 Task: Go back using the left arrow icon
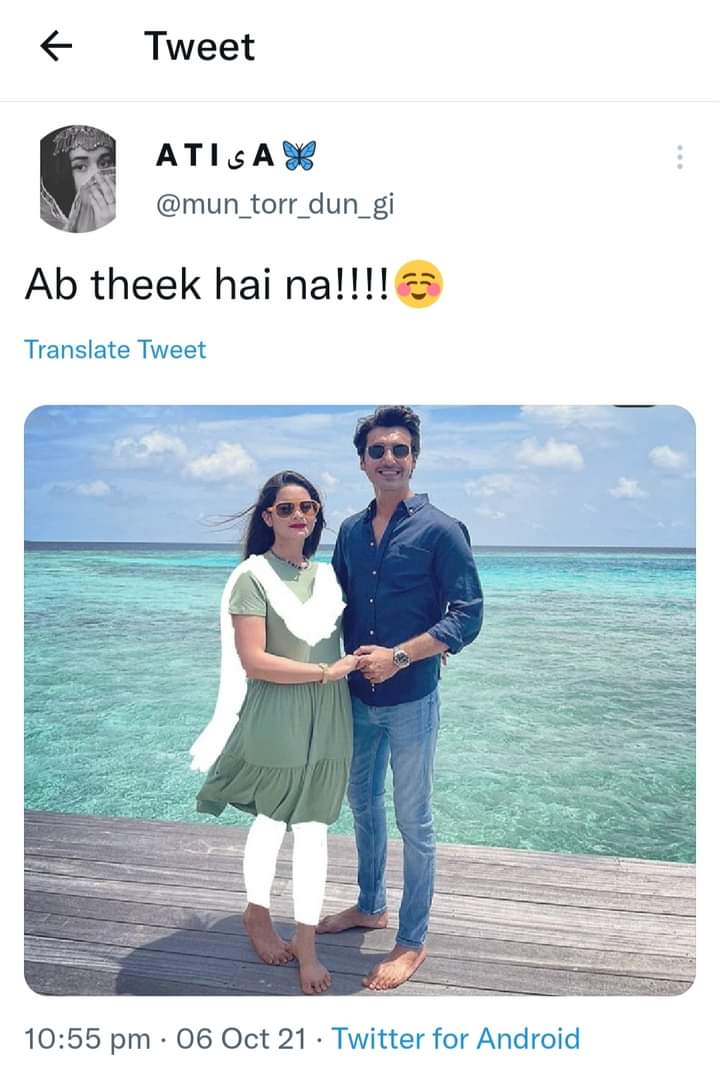pos(56,47)
